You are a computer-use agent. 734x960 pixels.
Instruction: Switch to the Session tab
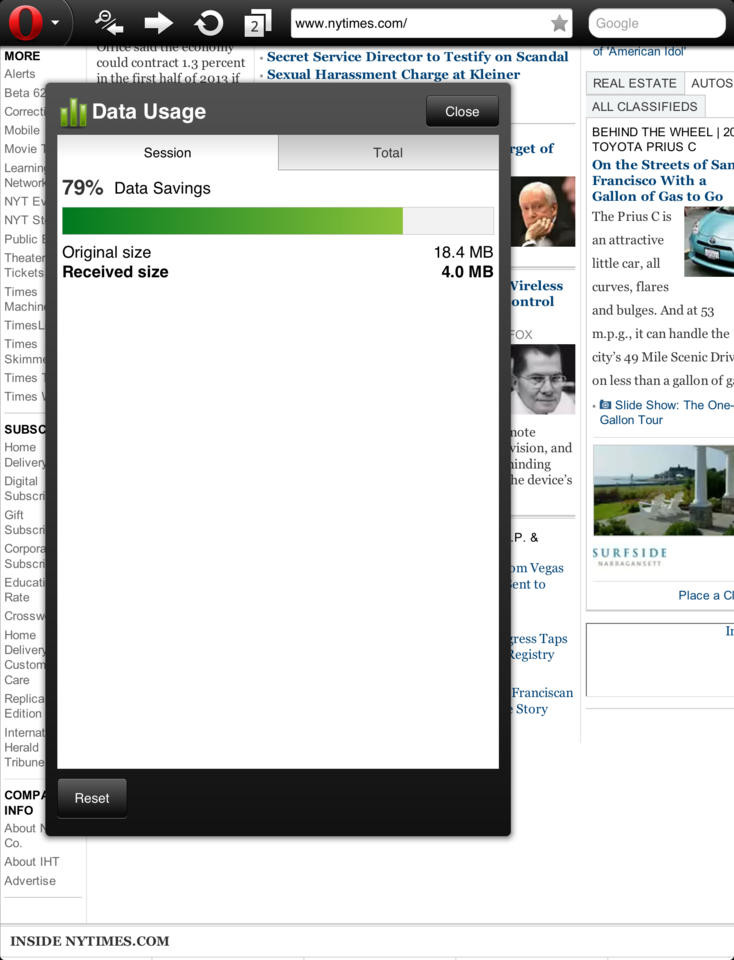(167, 152)
